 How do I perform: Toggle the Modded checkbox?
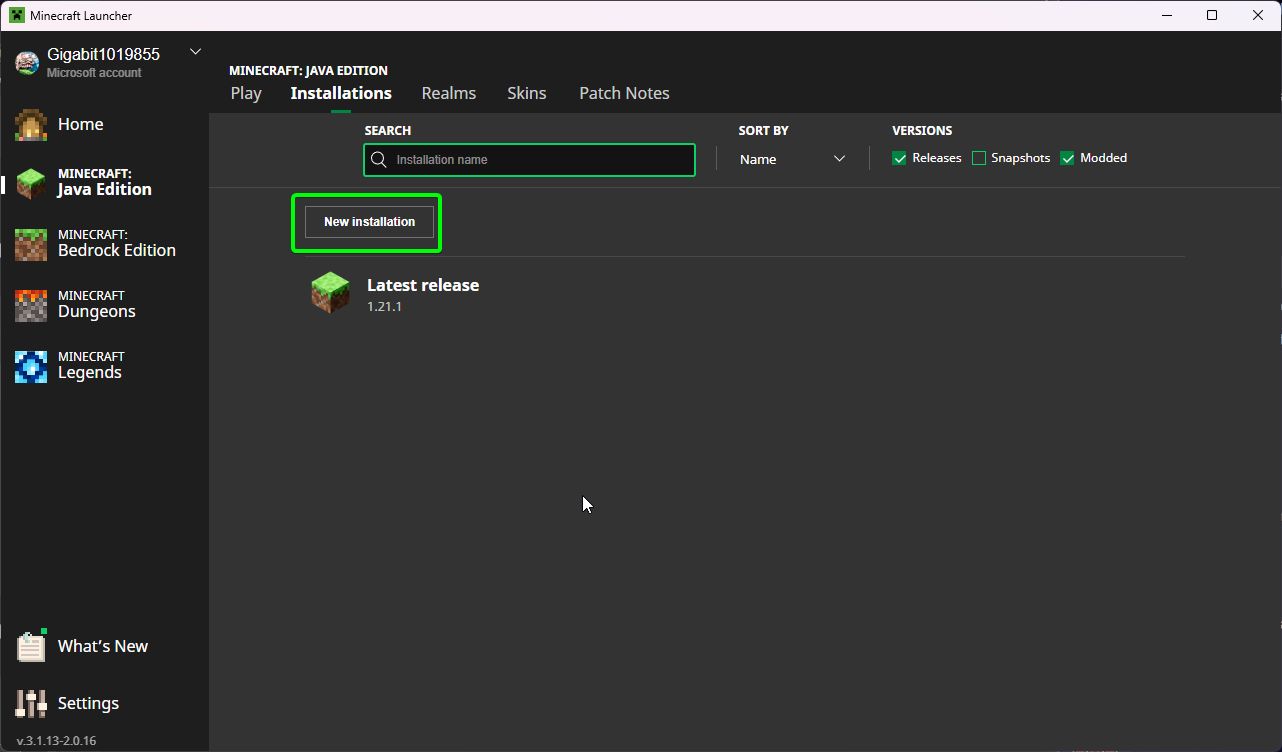(1067, 158)
